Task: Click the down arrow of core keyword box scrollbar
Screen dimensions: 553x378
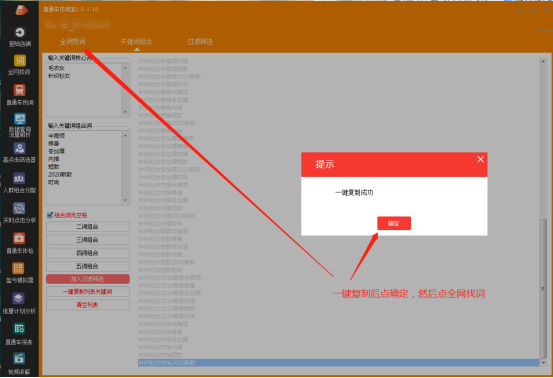Action: point(125,112)
